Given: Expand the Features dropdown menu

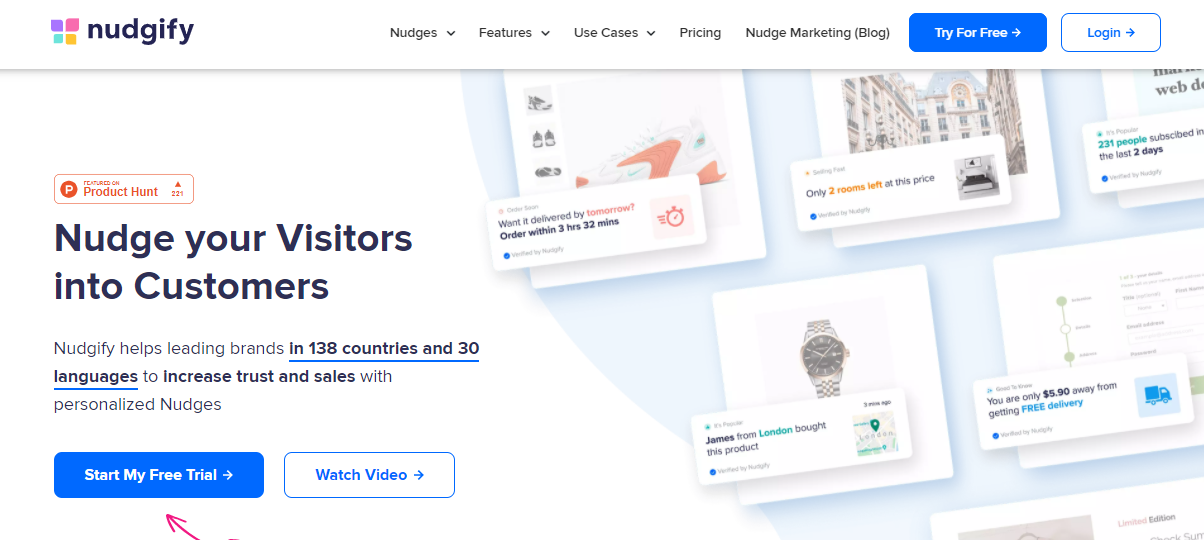Looking at the screenshot, I should click(514, 32).
